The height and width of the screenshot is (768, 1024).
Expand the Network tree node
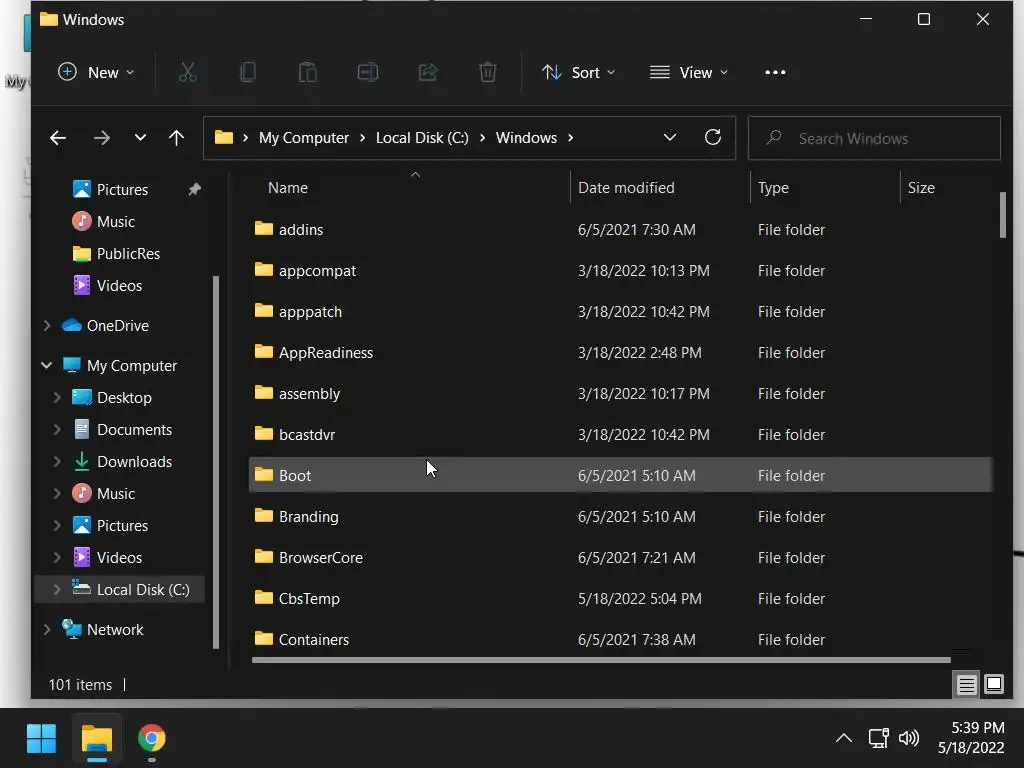point(47,630)
